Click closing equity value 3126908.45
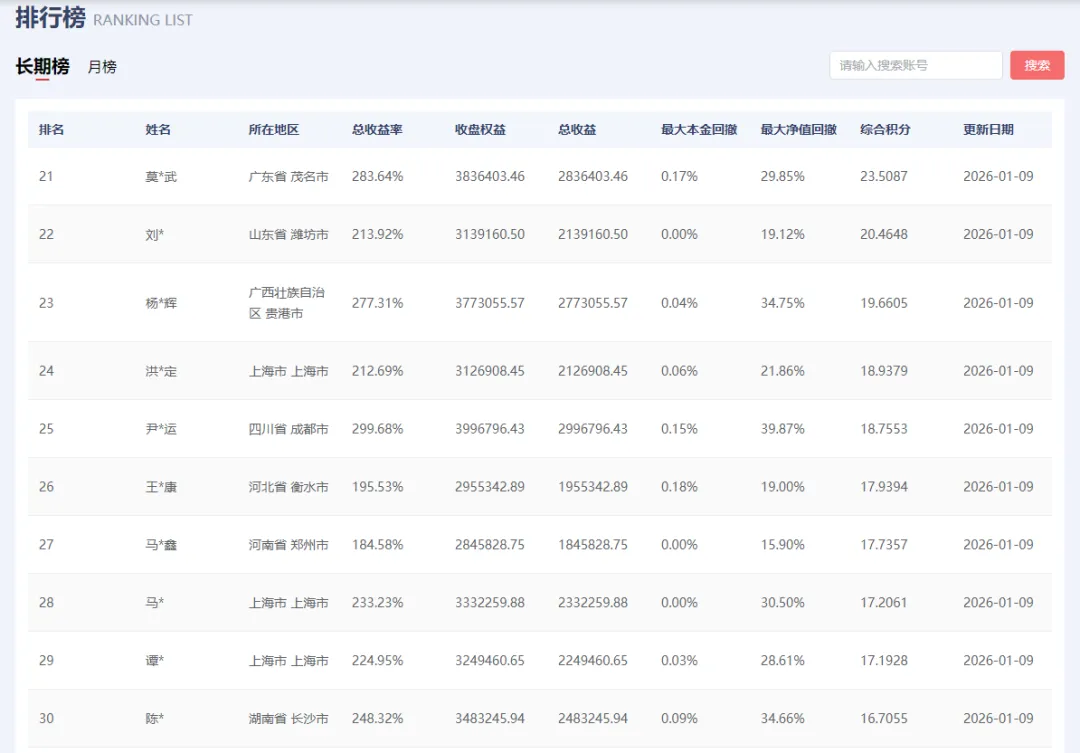 click(x=490, y=371)
